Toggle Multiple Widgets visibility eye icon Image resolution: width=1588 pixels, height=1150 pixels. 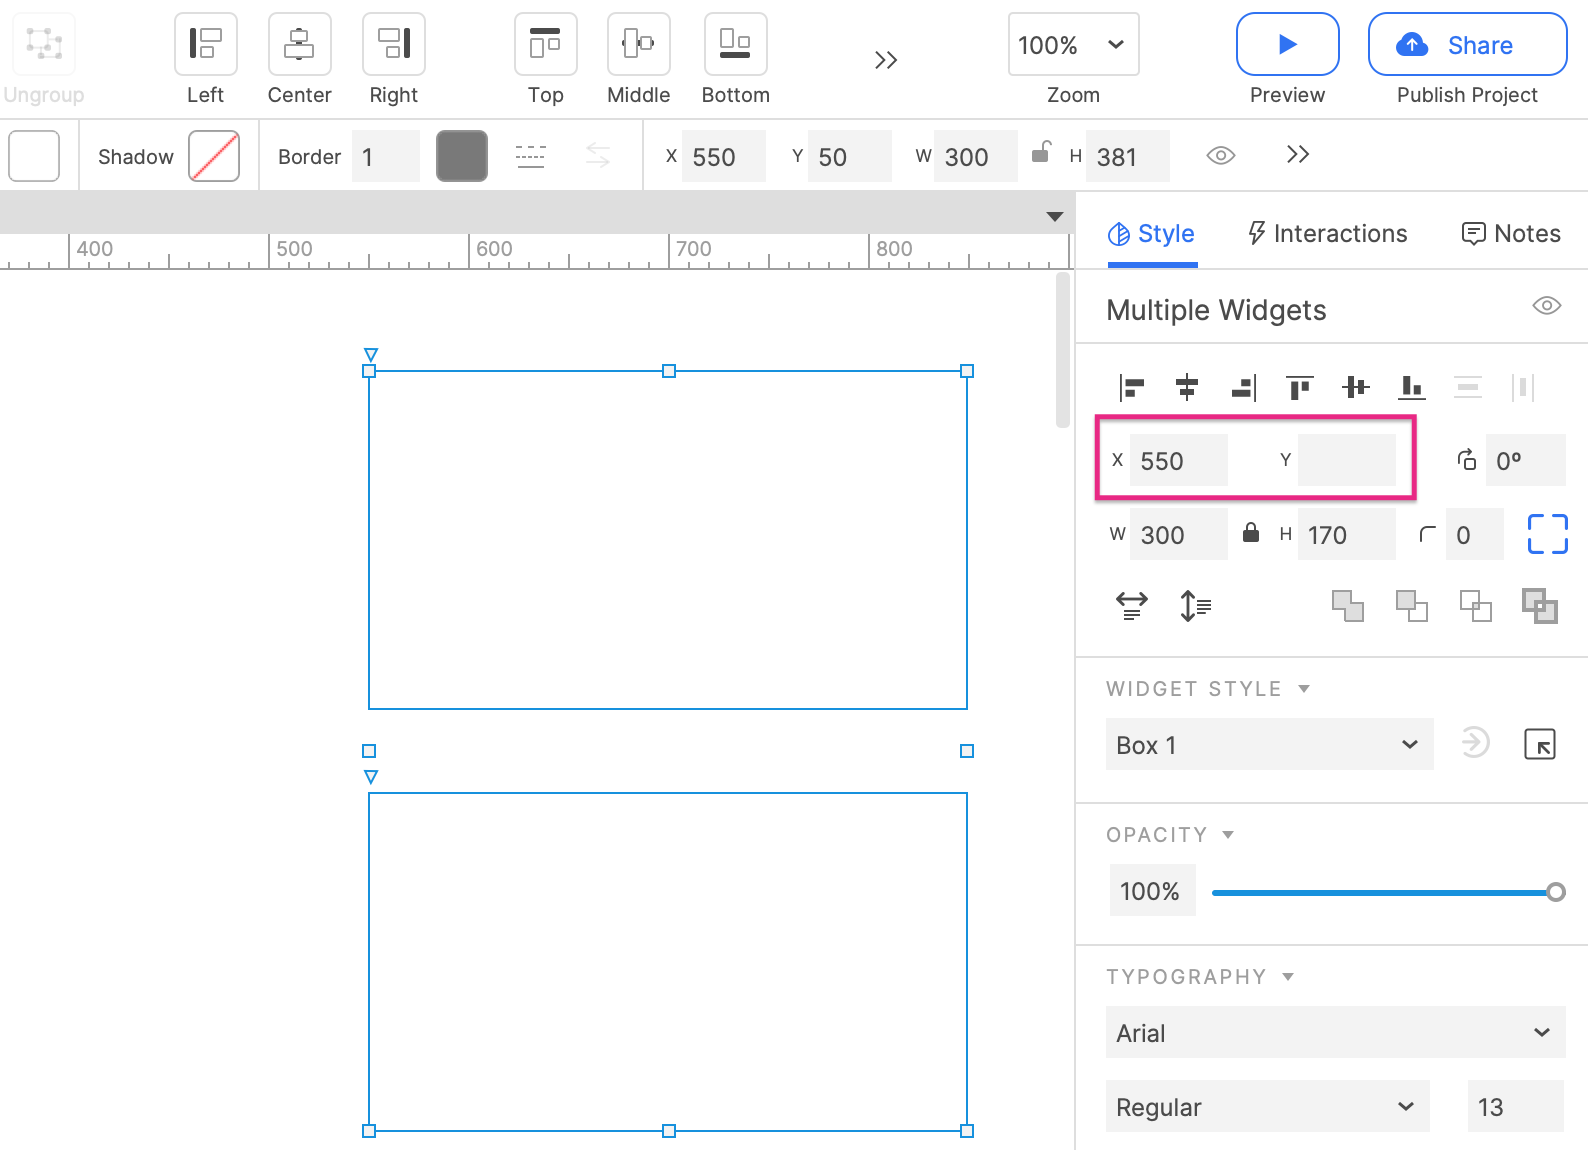[1546, 305]
